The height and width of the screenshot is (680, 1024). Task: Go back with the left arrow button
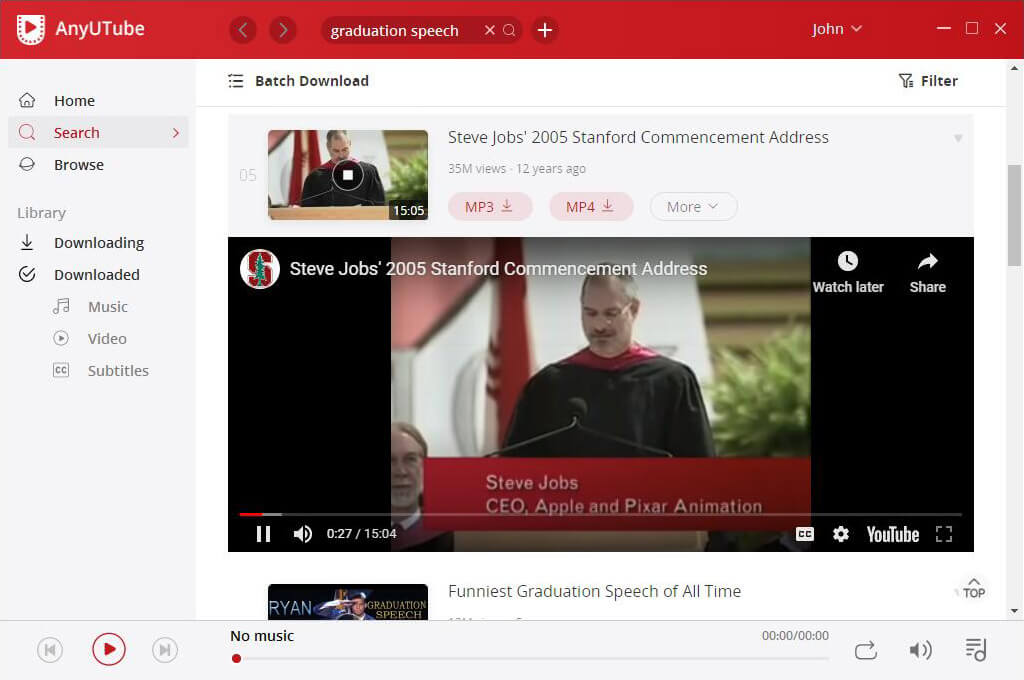coord(243,30)
